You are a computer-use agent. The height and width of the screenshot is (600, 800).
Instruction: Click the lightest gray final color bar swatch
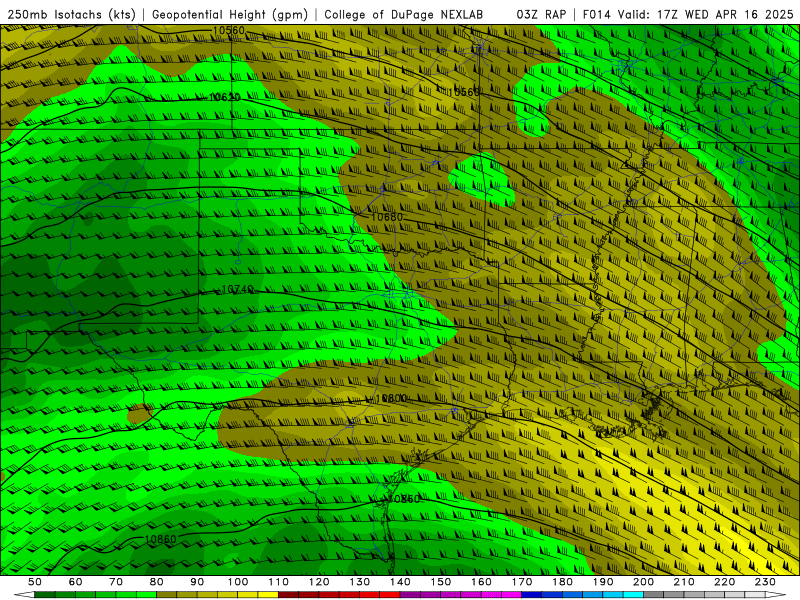click(755, 595)
